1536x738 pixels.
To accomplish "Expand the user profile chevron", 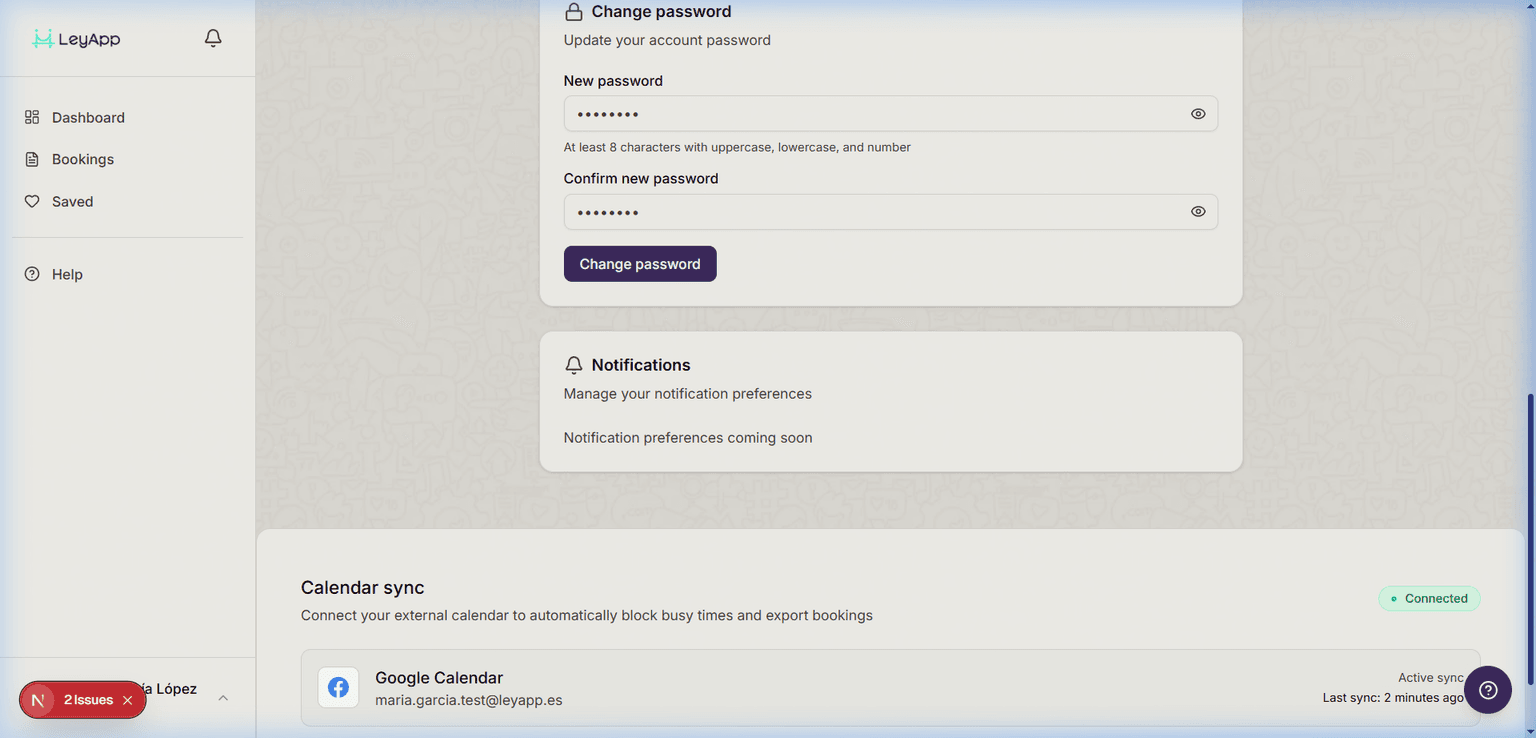I will [x=222, y=697].
